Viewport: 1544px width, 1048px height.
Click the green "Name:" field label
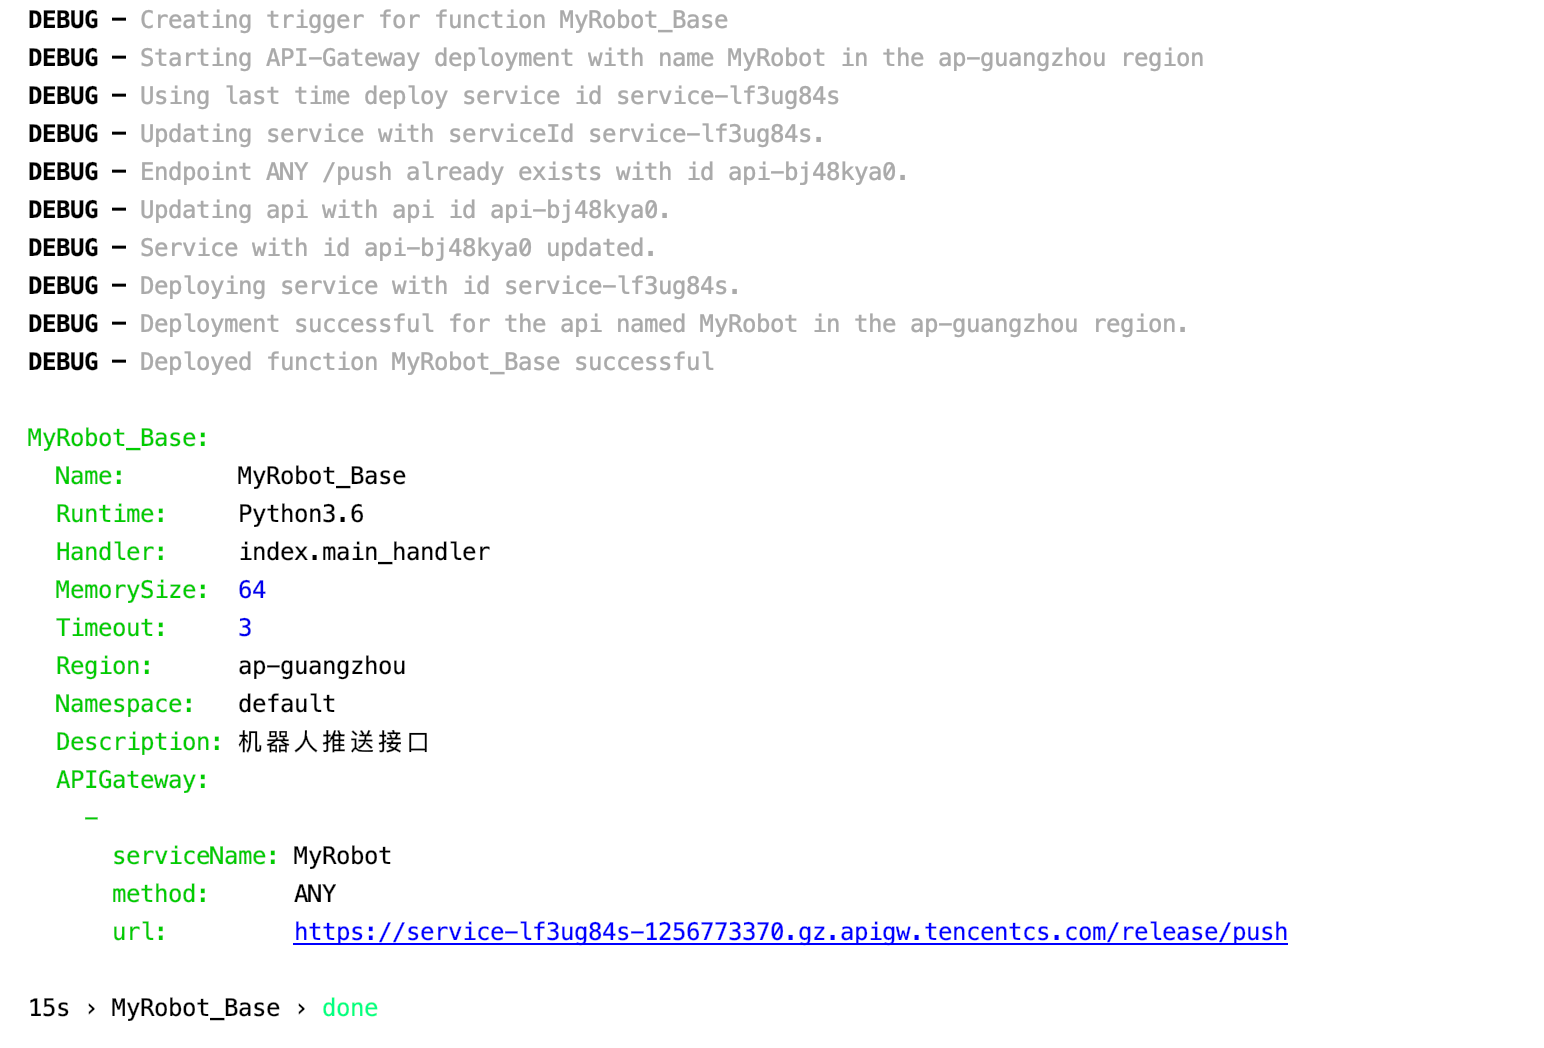(x=90, y=476)
